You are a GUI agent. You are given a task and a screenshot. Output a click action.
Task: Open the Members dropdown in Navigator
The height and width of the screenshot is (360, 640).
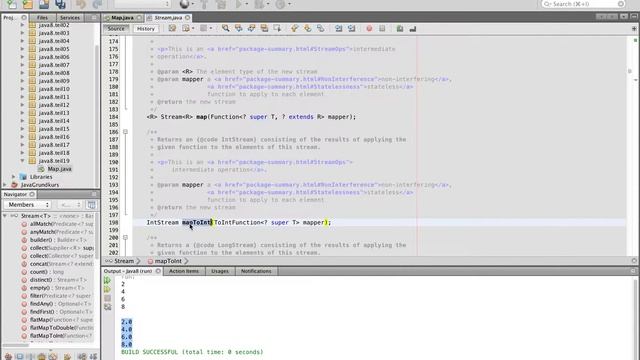pyautogui.click(x=27, y=204)
